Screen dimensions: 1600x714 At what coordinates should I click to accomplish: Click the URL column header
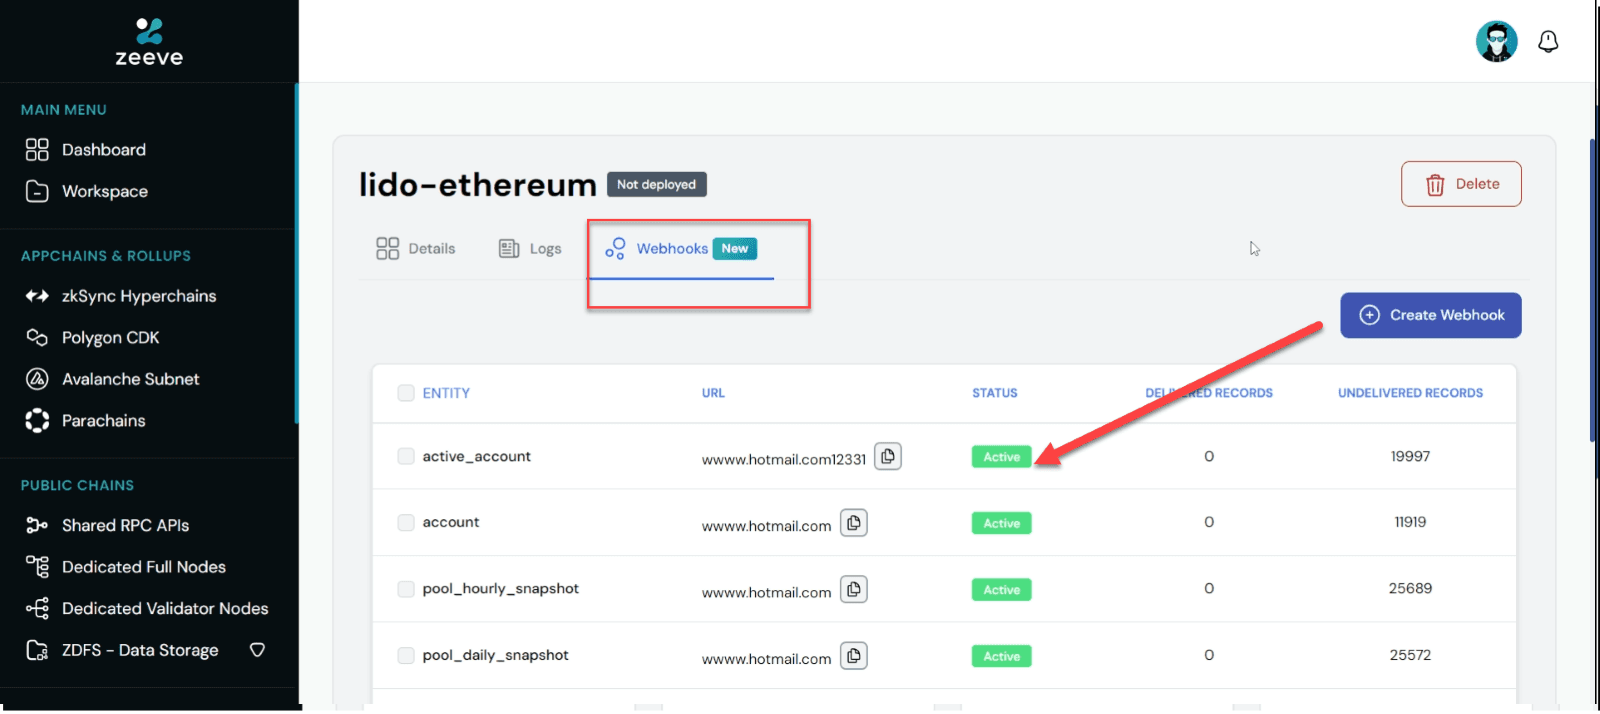click(x=713, y=393)
